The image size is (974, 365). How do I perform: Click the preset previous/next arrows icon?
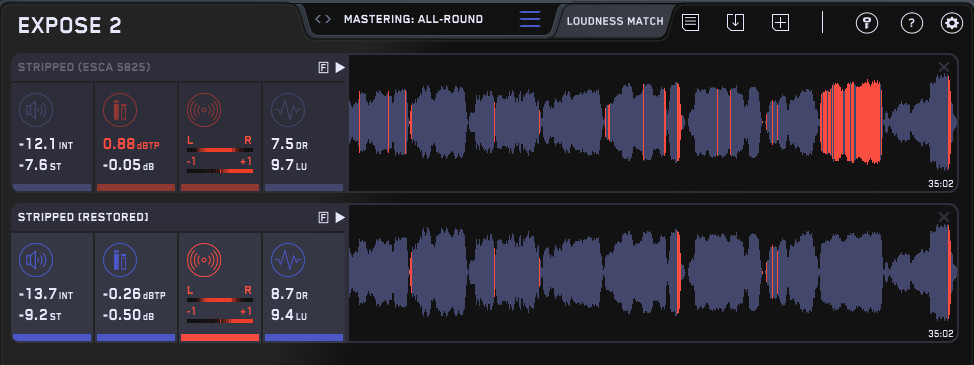coord(323,19)
